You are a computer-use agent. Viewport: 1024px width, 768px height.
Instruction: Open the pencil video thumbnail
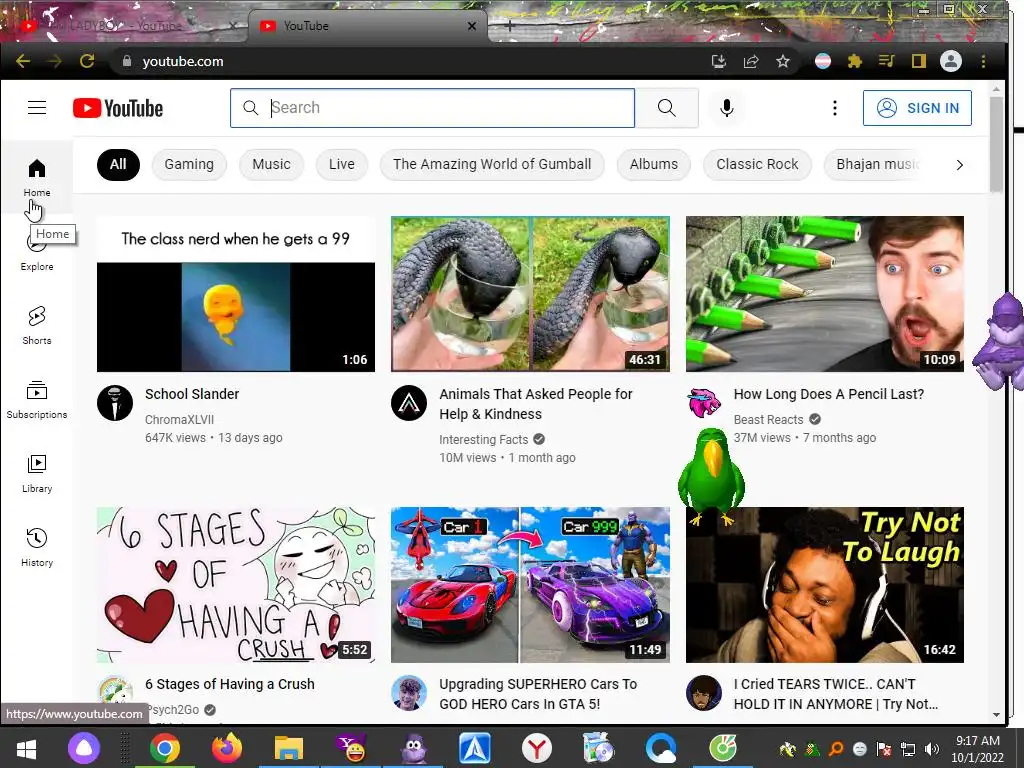pyautogui.click(x=825, y=294)
